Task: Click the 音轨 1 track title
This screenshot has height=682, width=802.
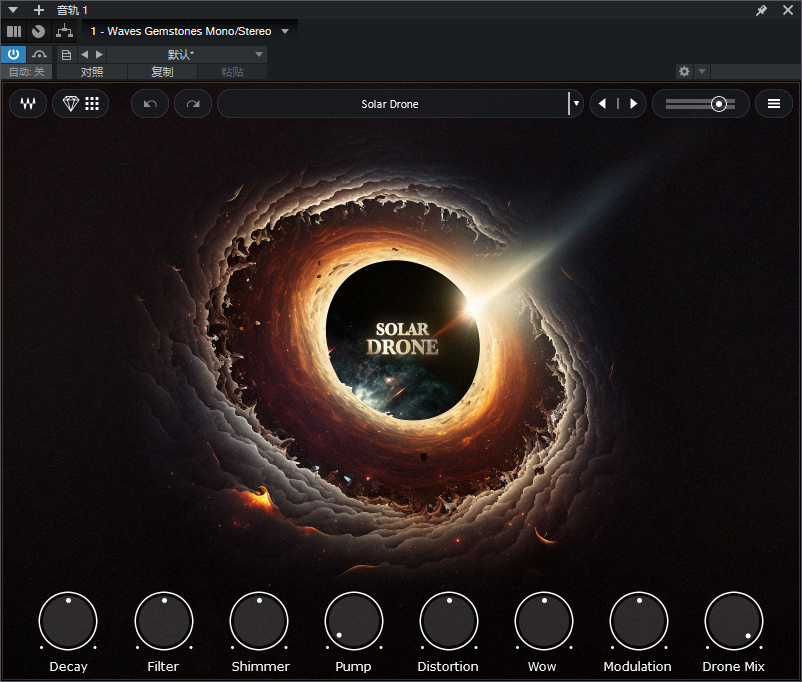Action: coord(72,10)
